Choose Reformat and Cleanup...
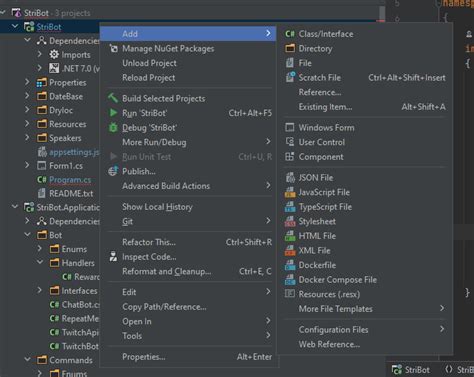 point(188,271)
